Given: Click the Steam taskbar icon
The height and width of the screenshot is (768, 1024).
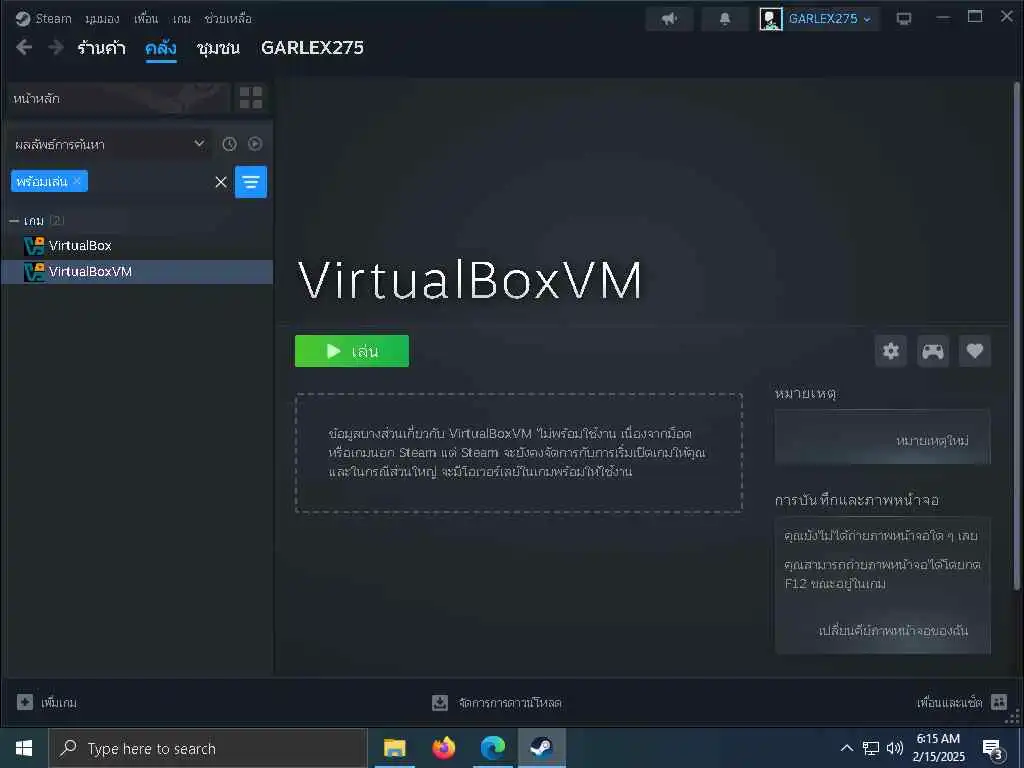Looking at the screenshot, I should 541,748.
